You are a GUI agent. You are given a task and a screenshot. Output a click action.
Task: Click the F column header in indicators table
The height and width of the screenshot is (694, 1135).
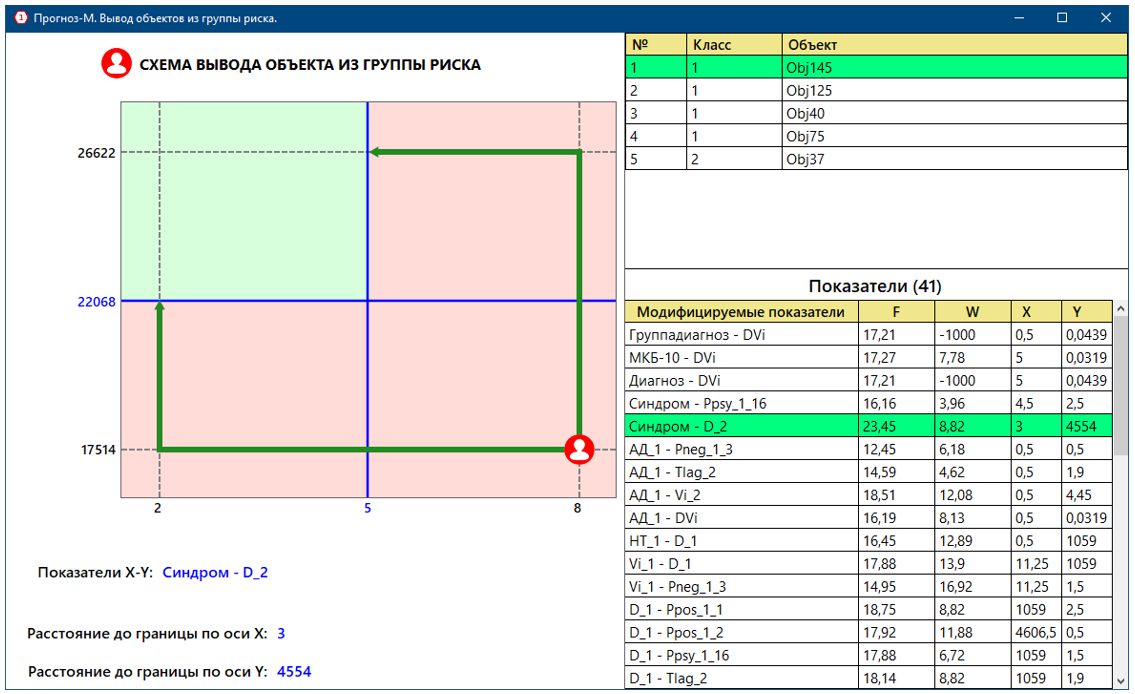pyautogui.click(x=896, y=312)
